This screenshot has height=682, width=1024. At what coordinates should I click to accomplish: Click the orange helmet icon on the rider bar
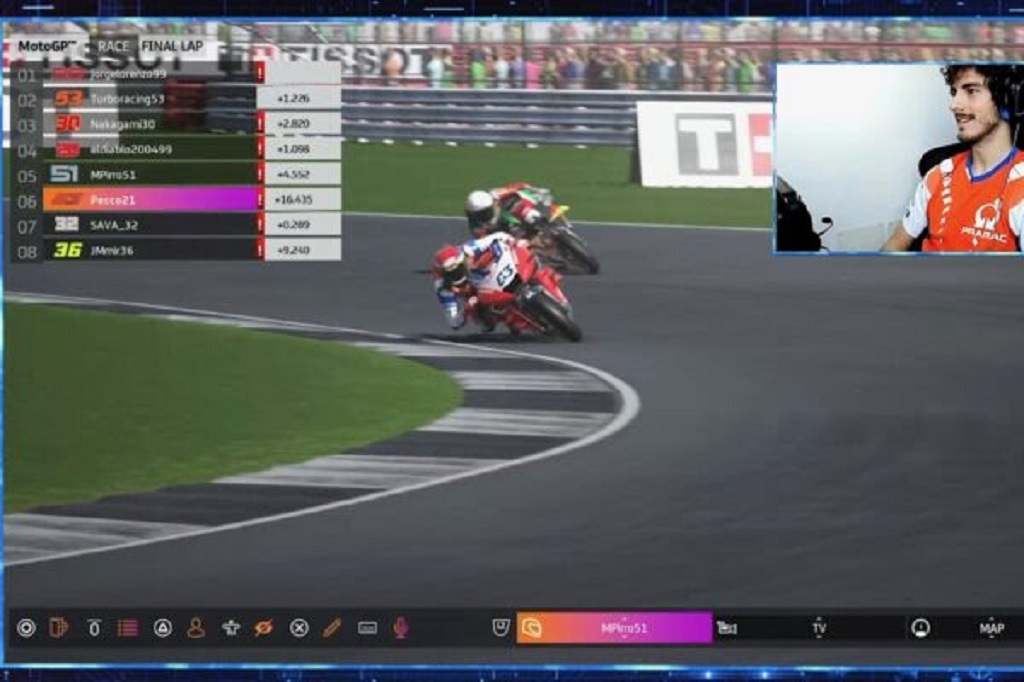(532, 628)
